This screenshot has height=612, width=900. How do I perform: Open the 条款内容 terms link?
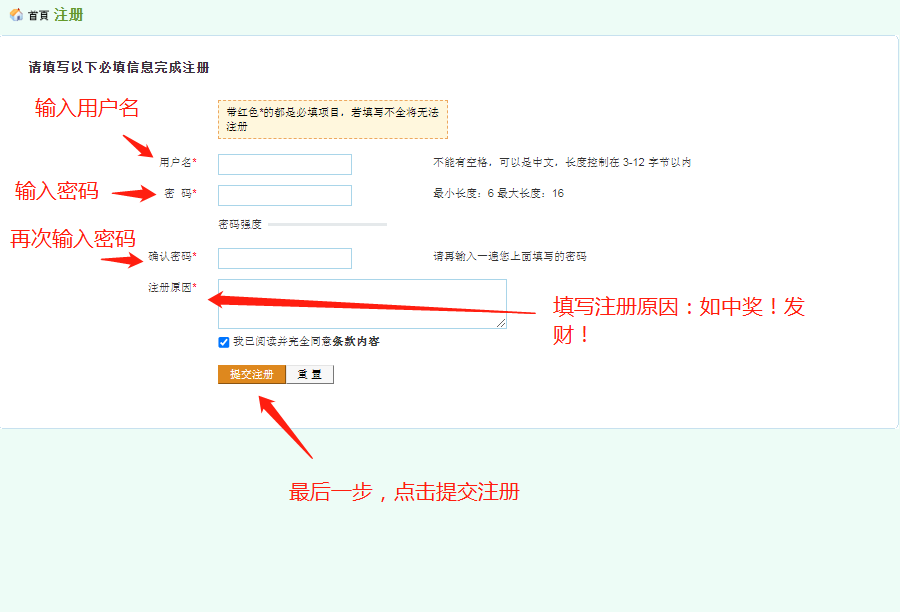click(x=356, y=342)
